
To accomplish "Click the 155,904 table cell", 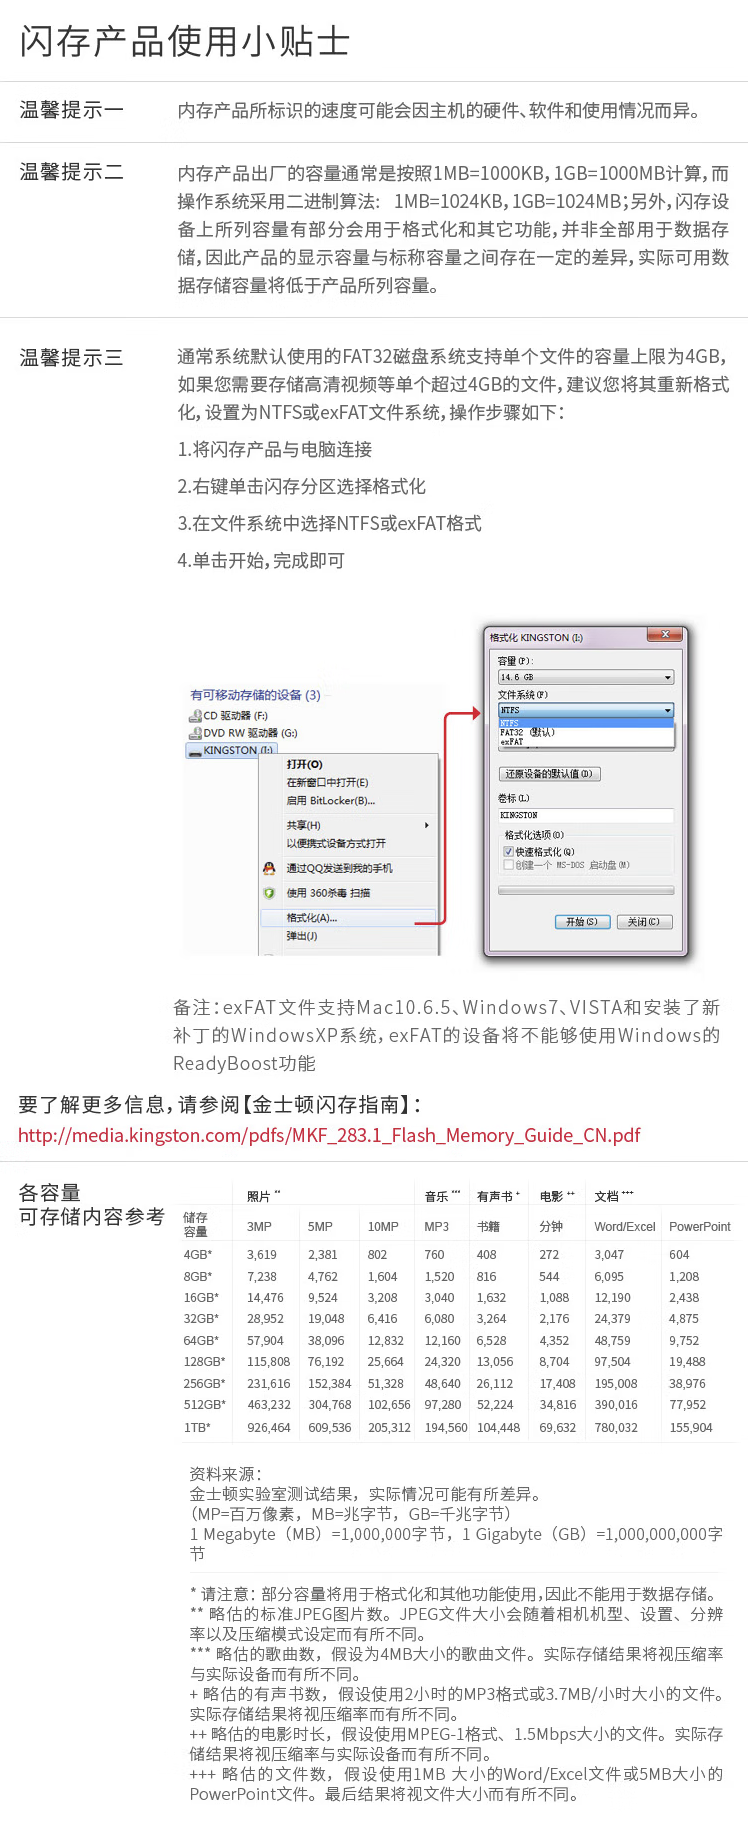I will click(x=691, y=1428).
